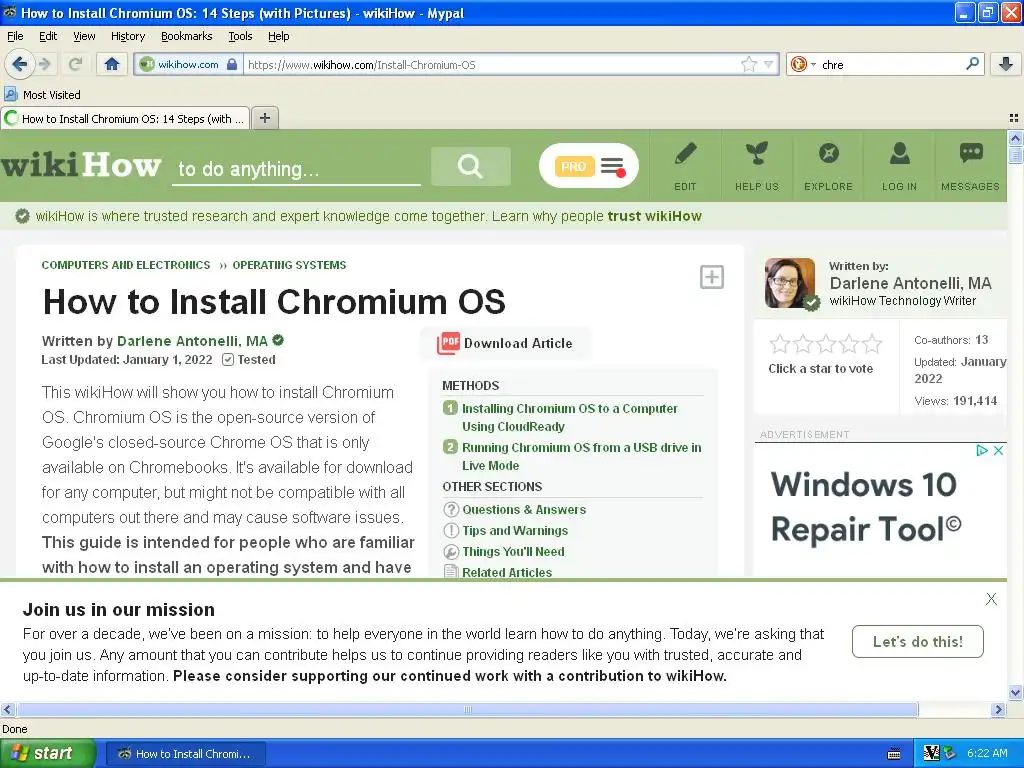The image size is (1024, 768).
Task: Go to Related Articles section
Action: 507,572
